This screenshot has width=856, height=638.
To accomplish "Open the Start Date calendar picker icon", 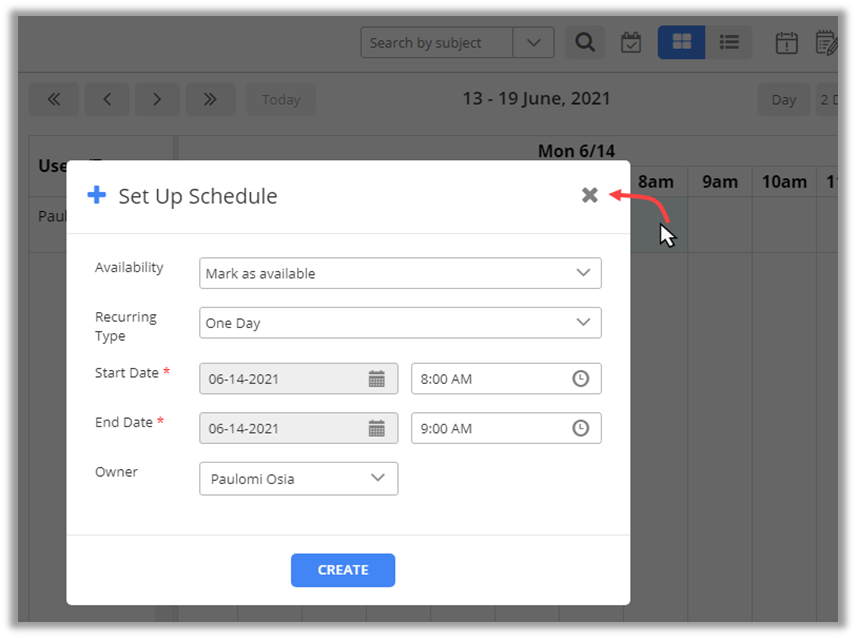I will 377,379.
